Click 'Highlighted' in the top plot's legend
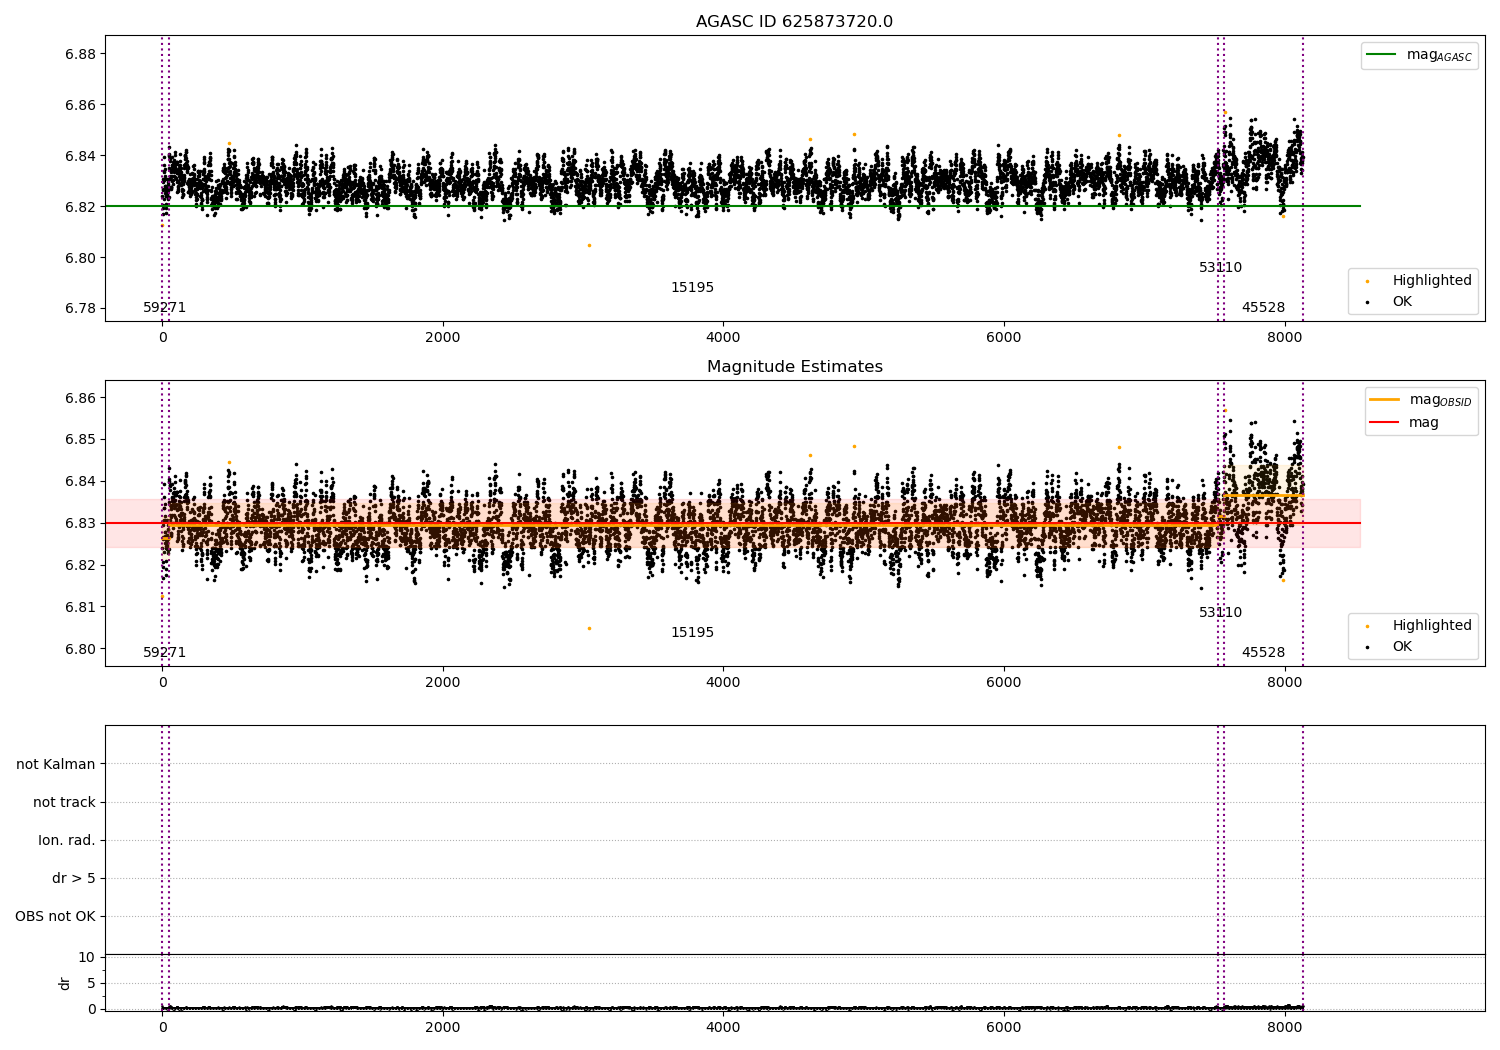The width and height of the screenshot is (1500, 1050). [x=1419, y=281]
